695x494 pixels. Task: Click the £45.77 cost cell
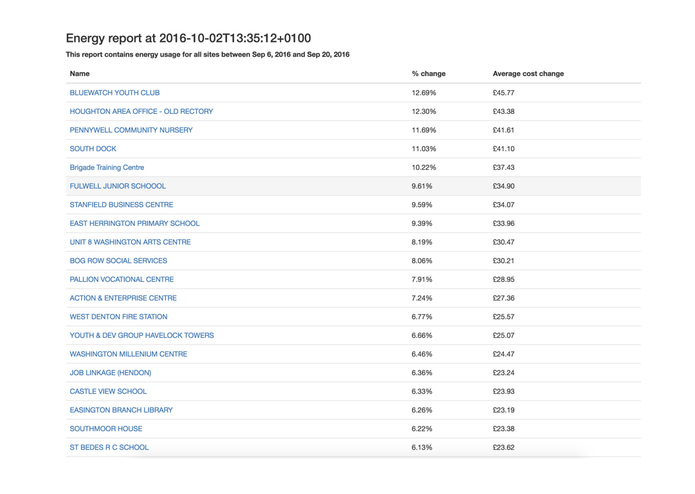503,93
